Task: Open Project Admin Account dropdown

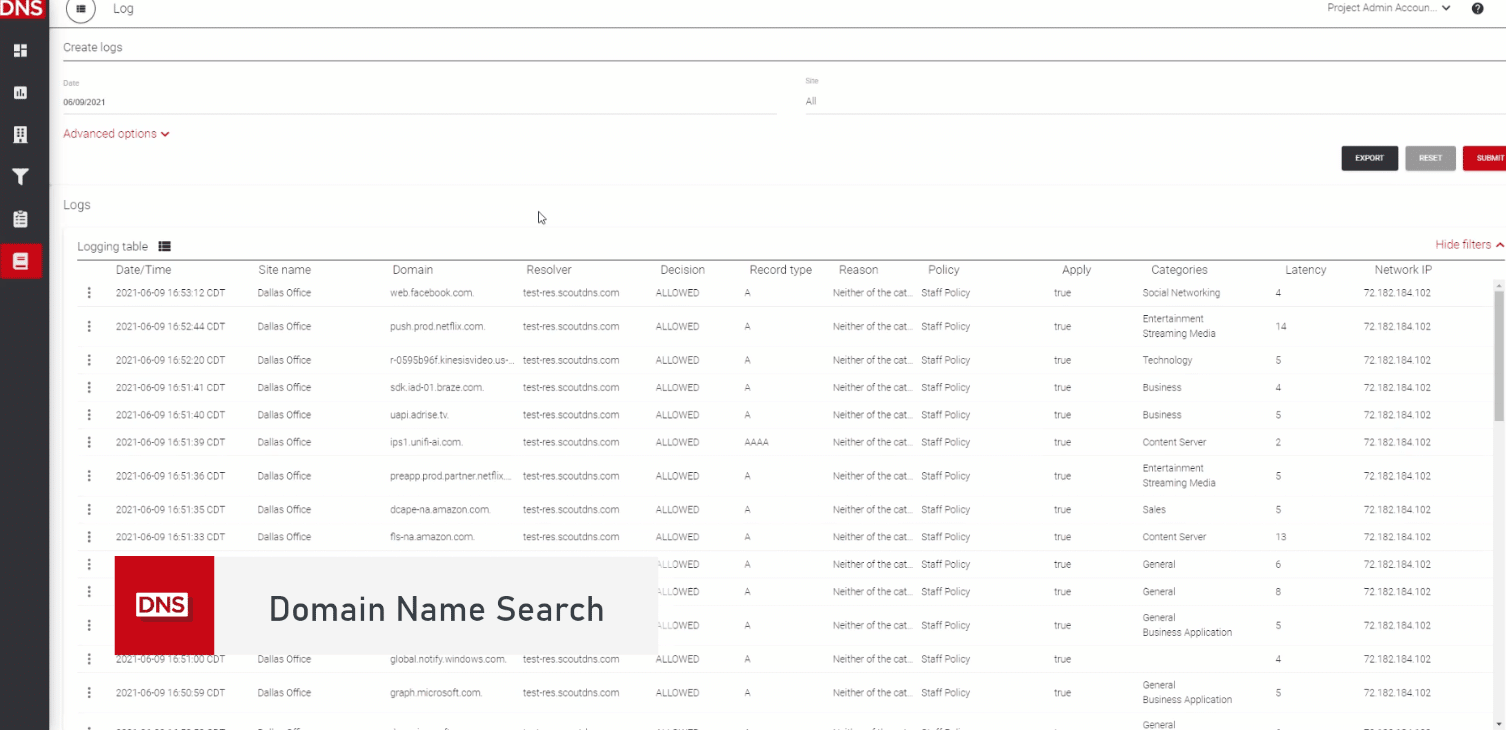Action: click(x=1389, y=8)
